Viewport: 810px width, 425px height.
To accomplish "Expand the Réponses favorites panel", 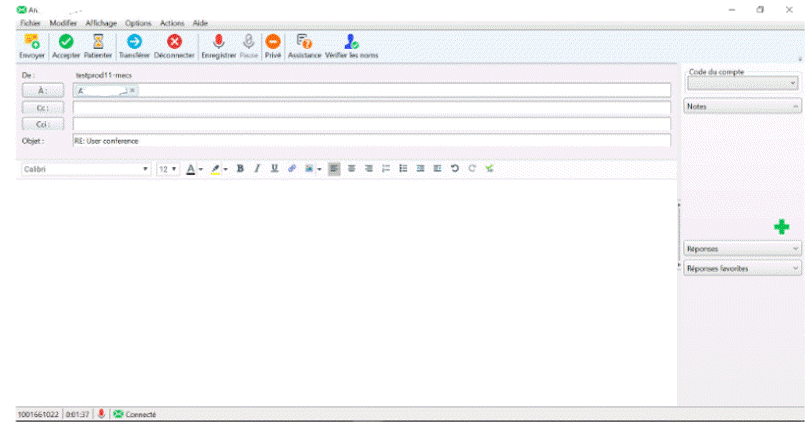I will (x=743, y=268).
